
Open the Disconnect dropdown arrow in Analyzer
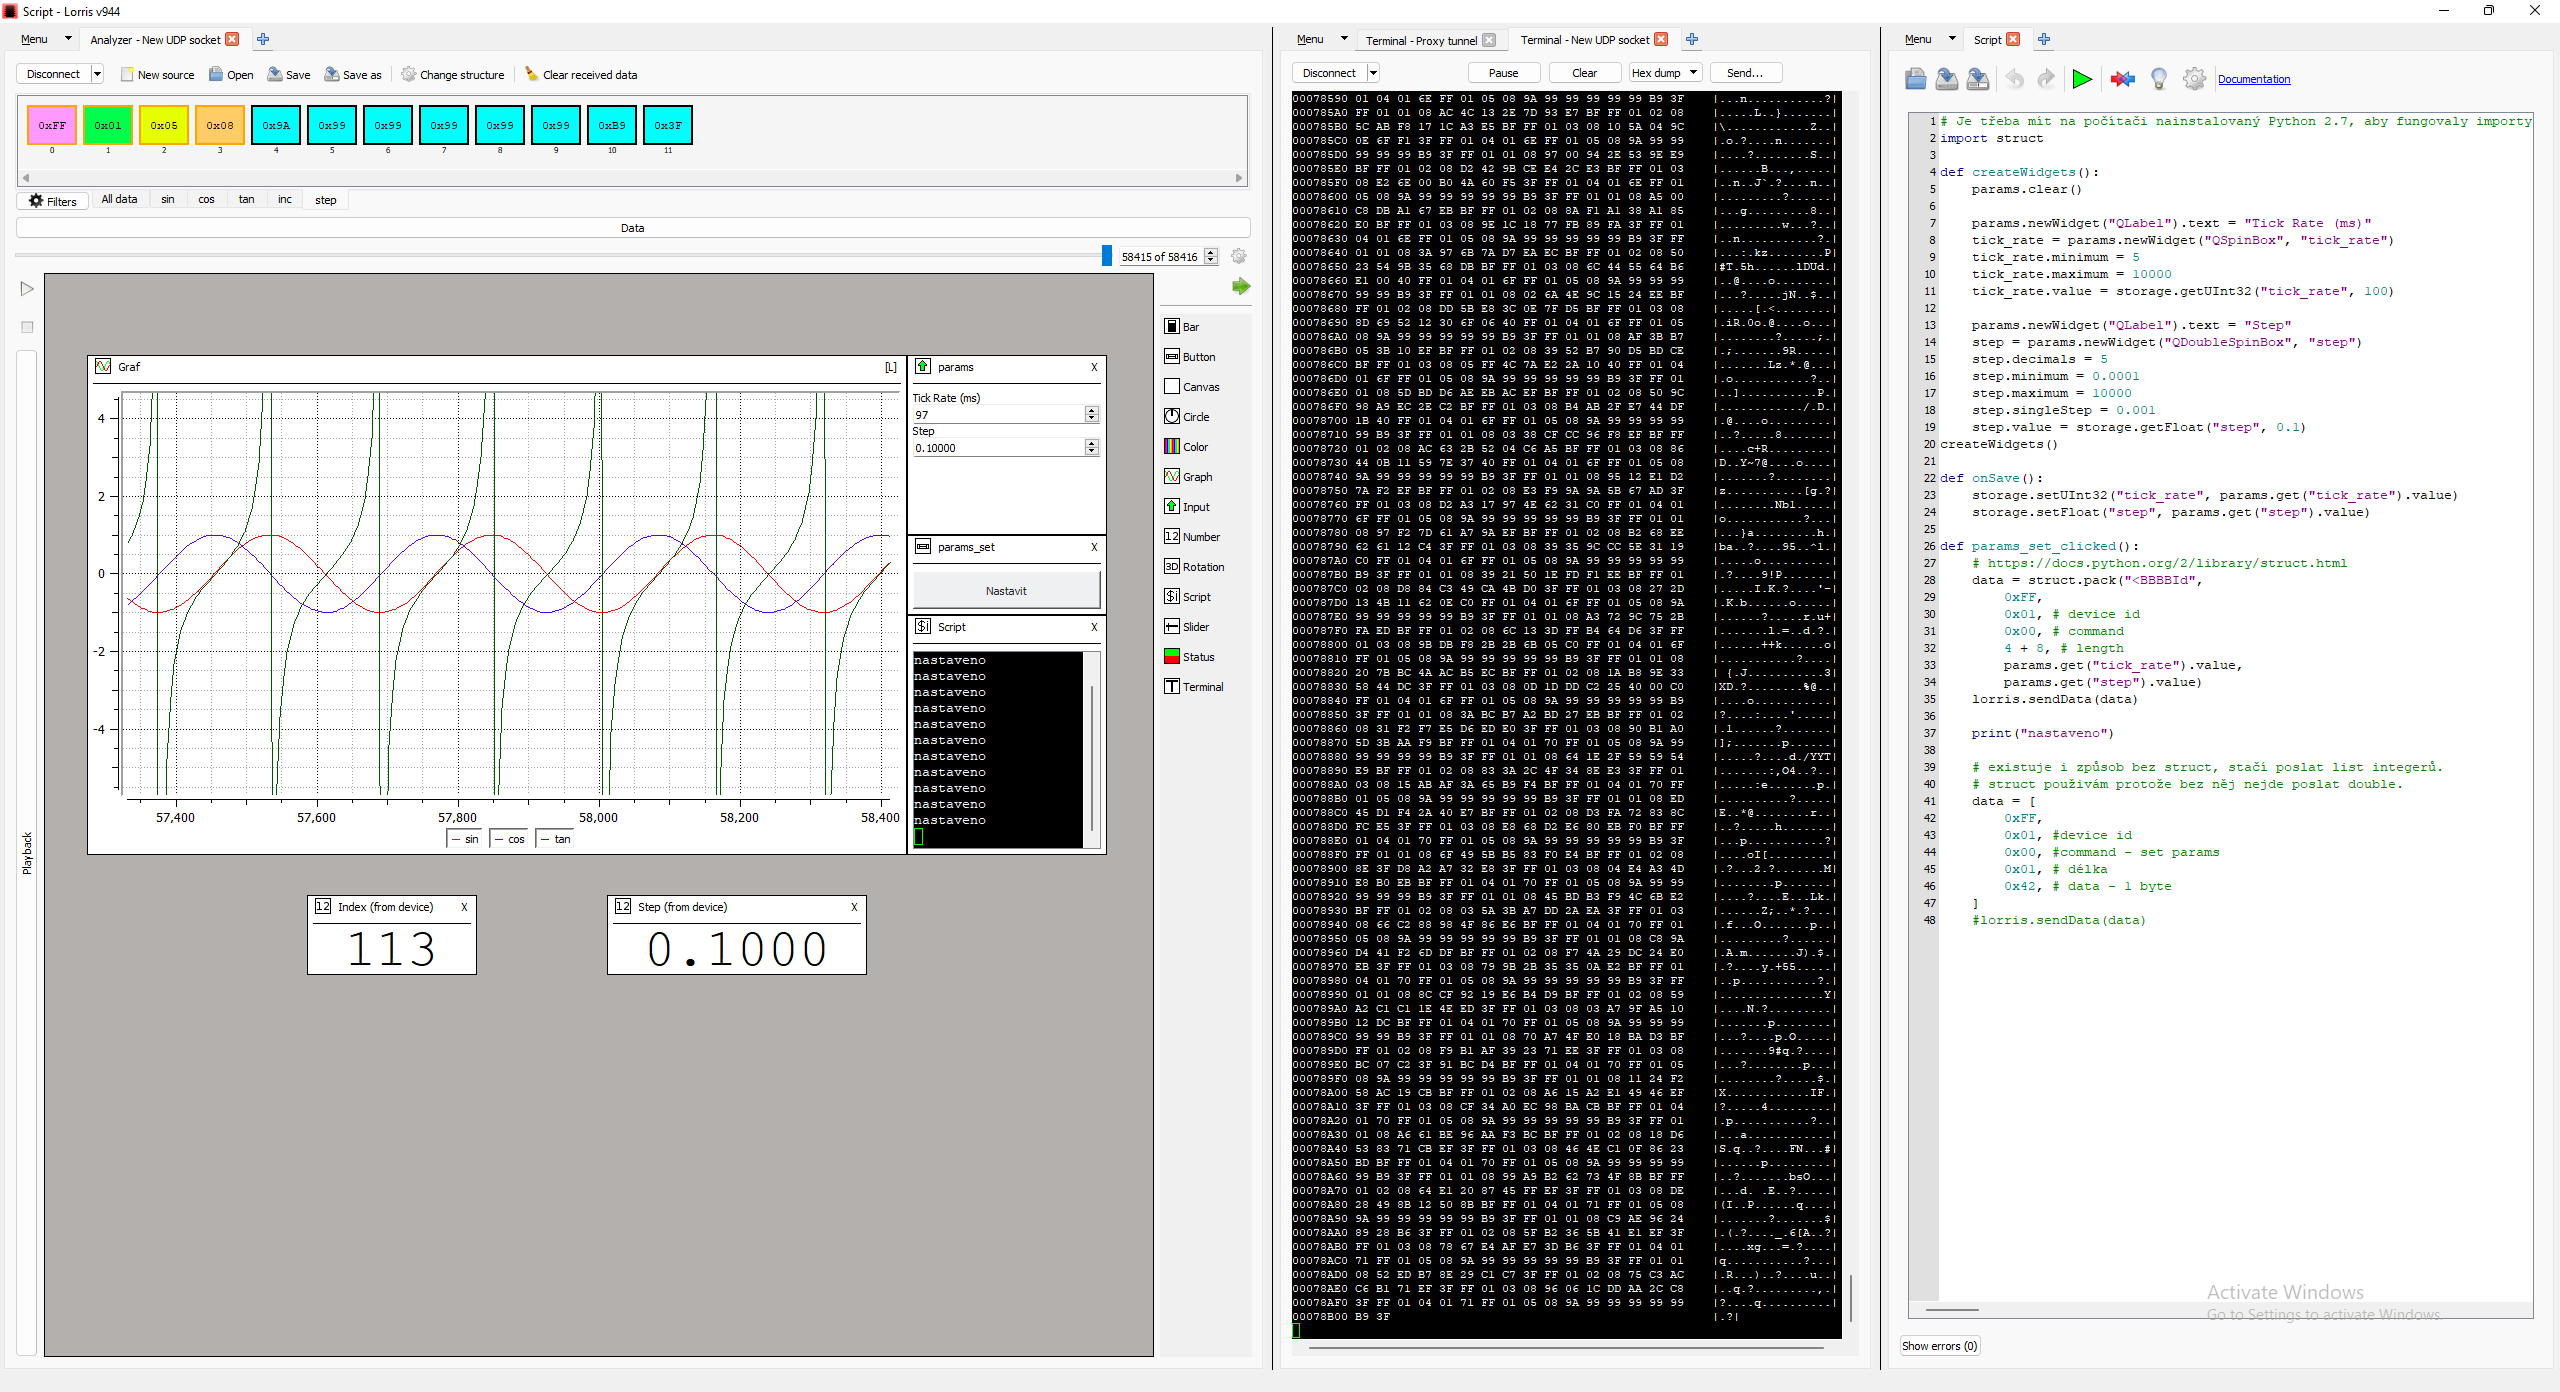(x=97, y=74)
